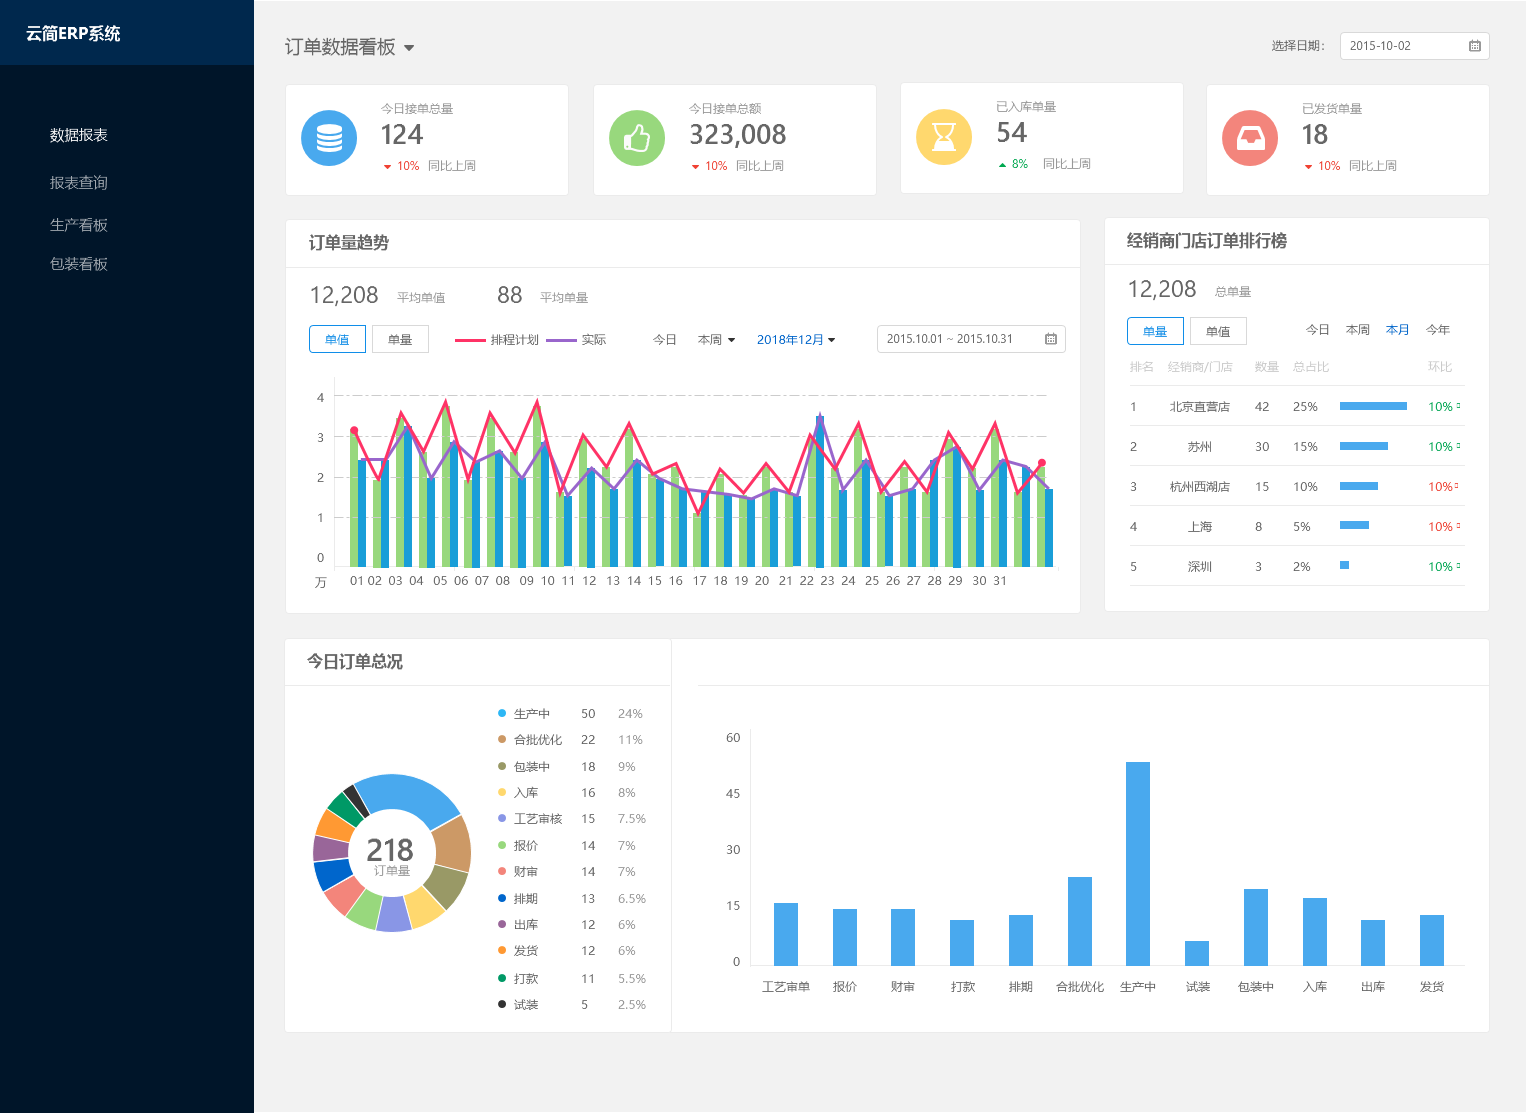Open 本周 dropdown in trend chart
This screenshot has width=1527, height=1113.
(716, 340)
